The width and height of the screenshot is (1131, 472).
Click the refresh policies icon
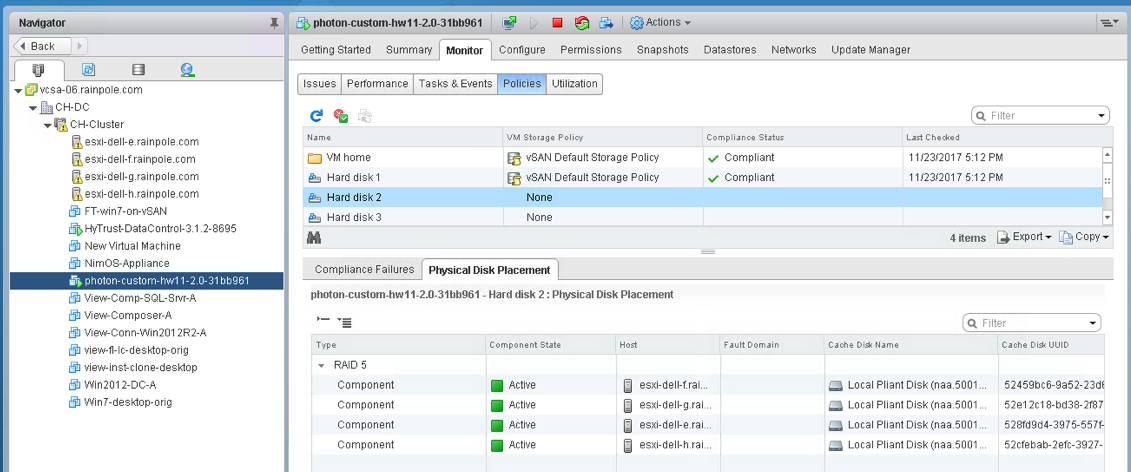tap(316, 116)
